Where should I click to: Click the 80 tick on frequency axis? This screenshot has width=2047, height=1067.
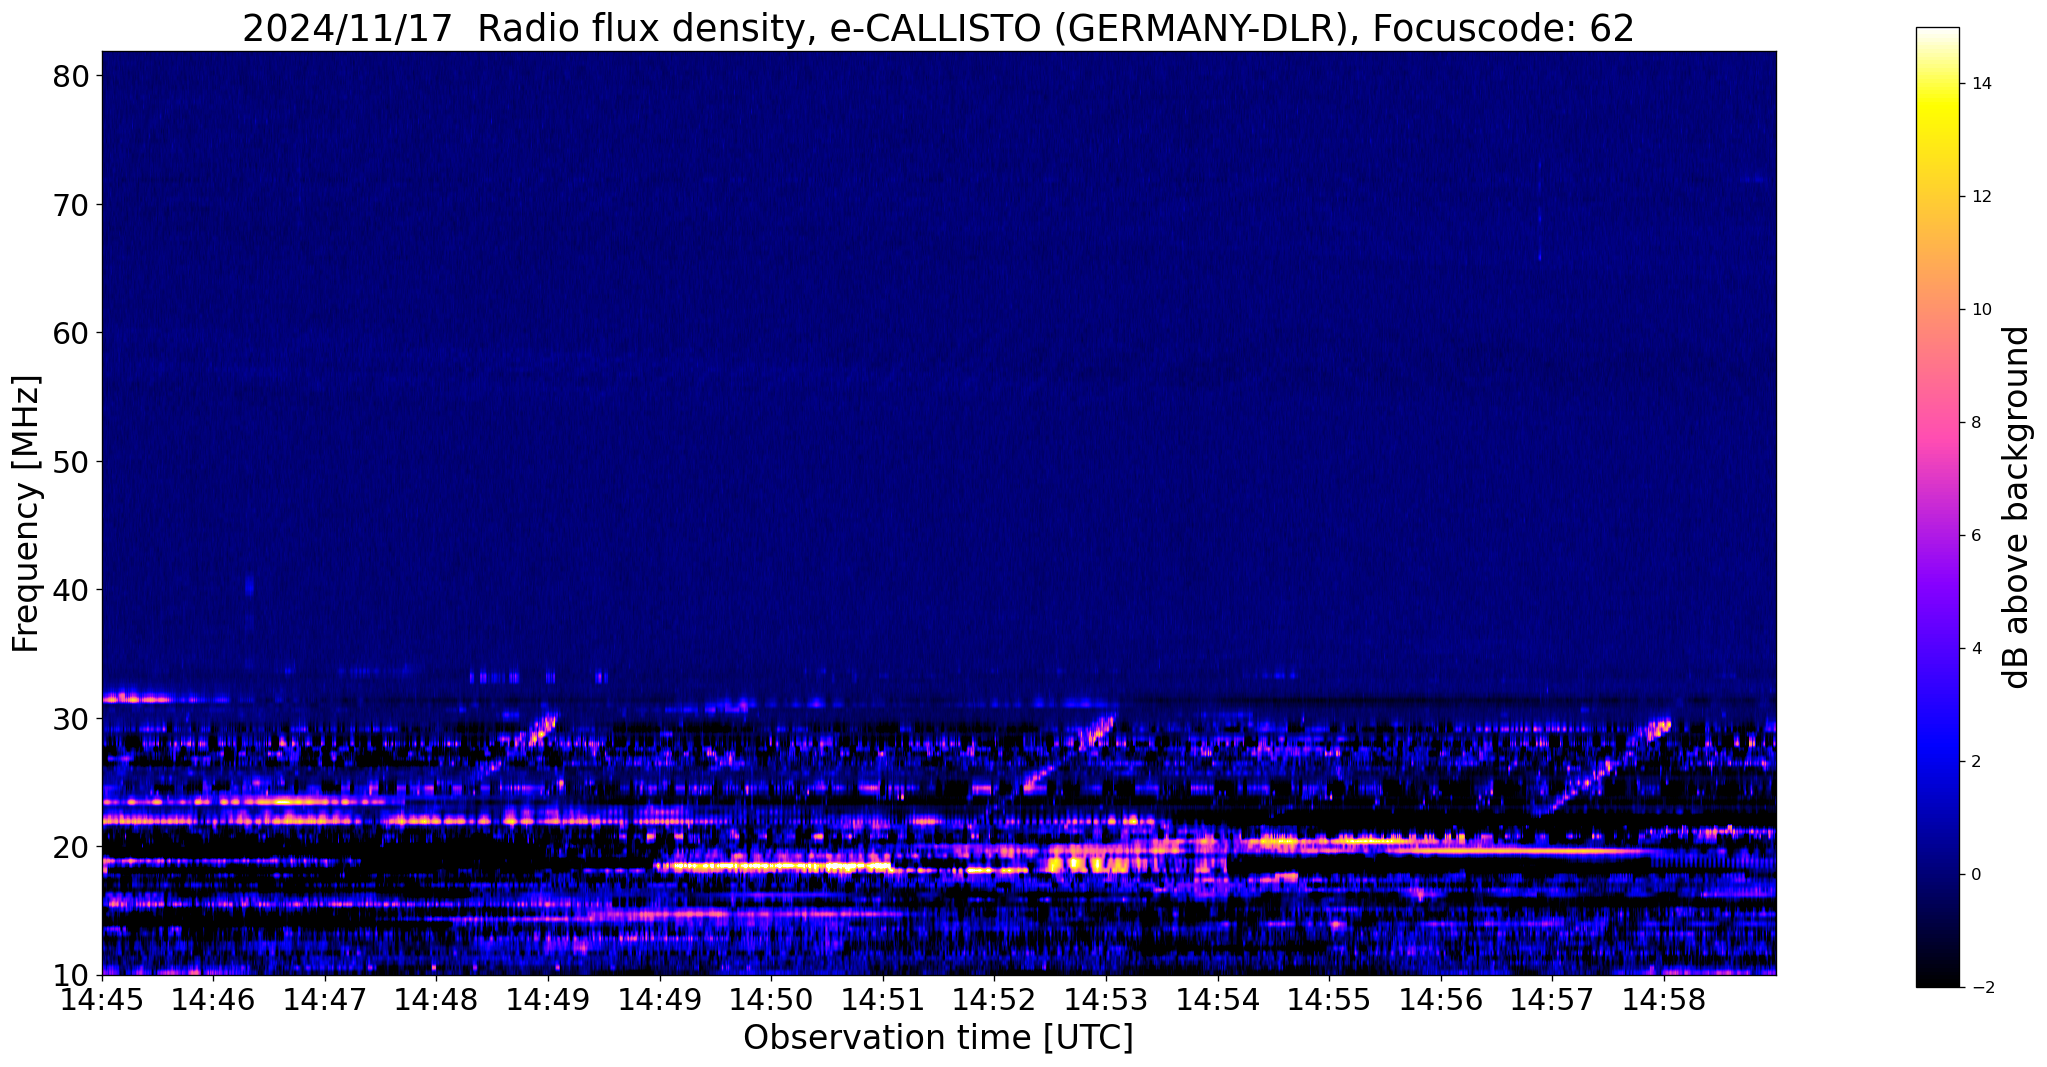point(71,76)
